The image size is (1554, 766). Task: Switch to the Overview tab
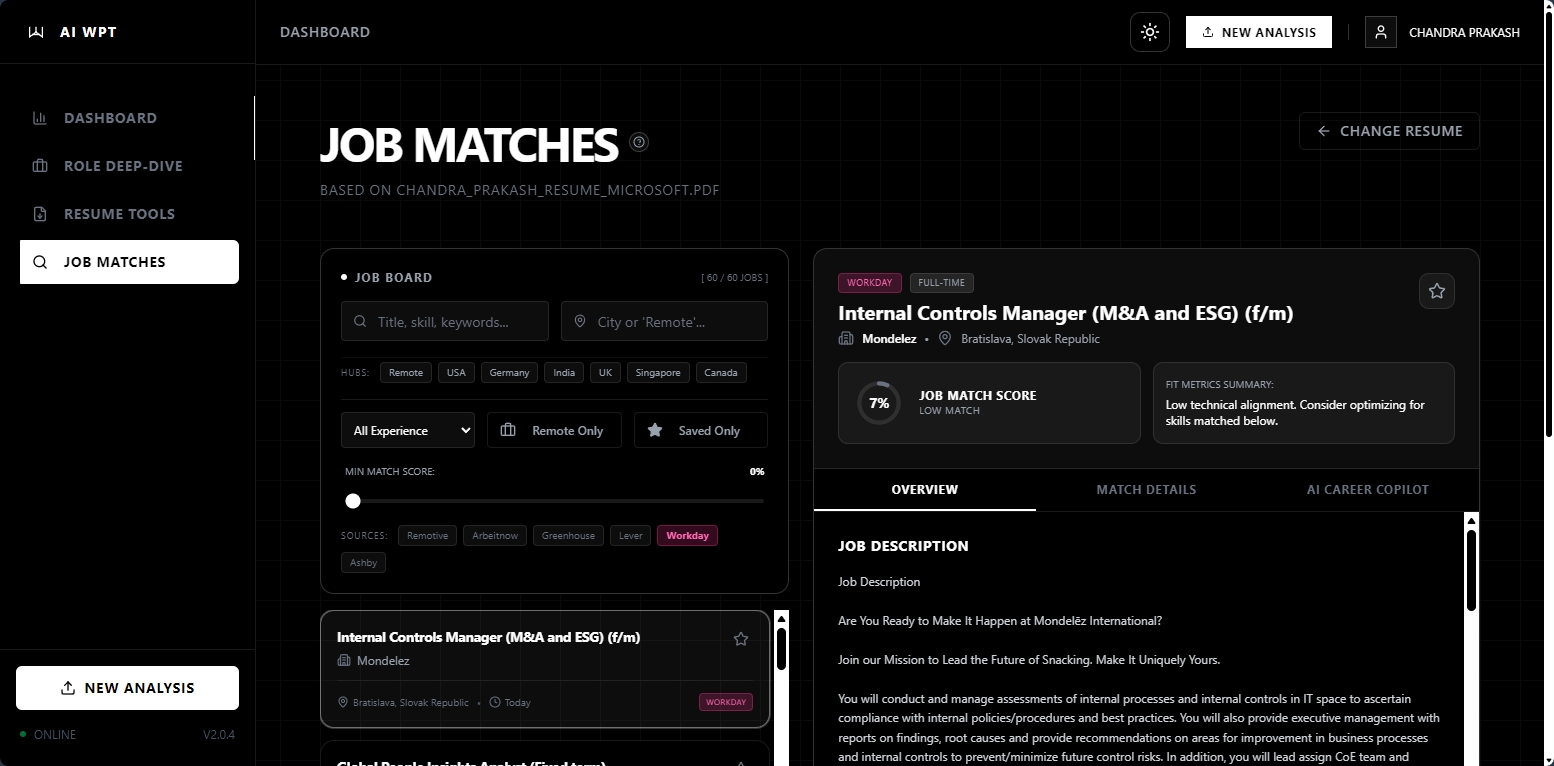pos(925,490)
